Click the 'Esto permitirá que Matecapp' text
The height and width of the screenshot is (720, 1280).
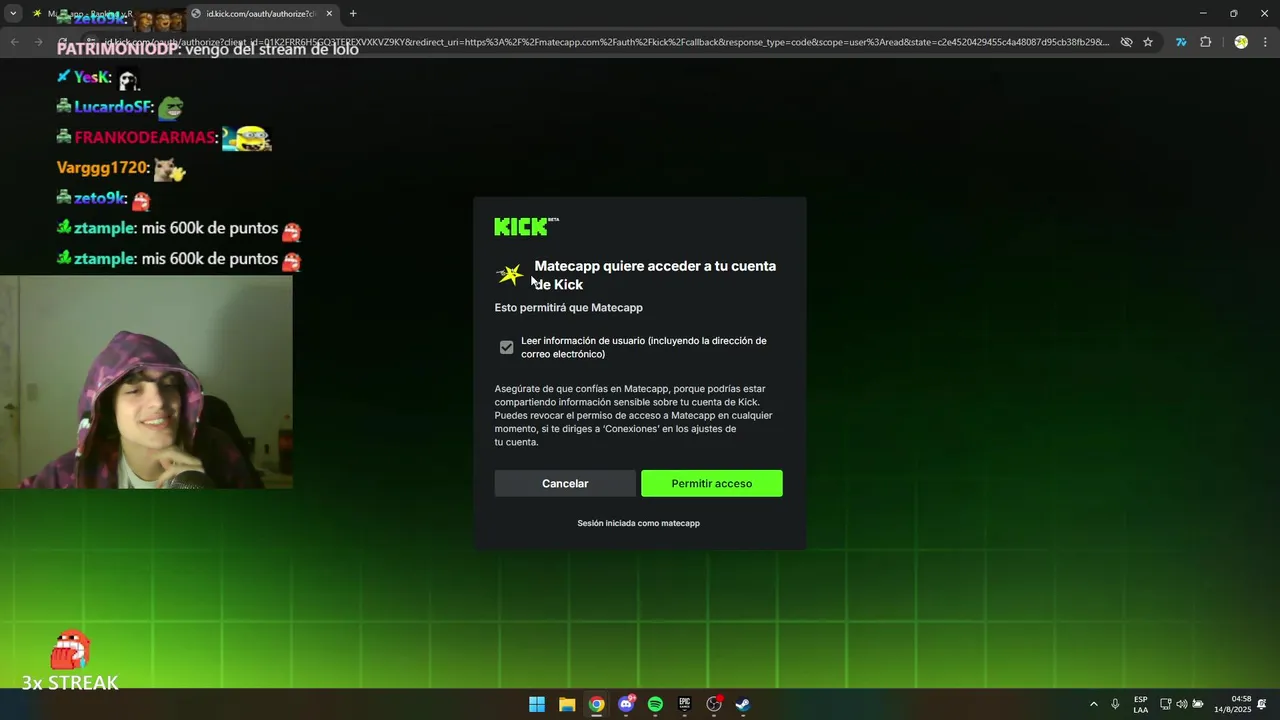tap(568, 308)
